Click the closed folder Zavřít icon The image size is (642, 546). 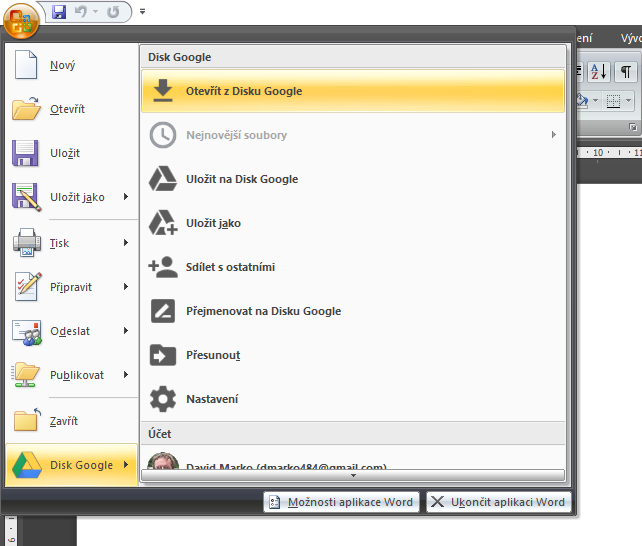27,420
